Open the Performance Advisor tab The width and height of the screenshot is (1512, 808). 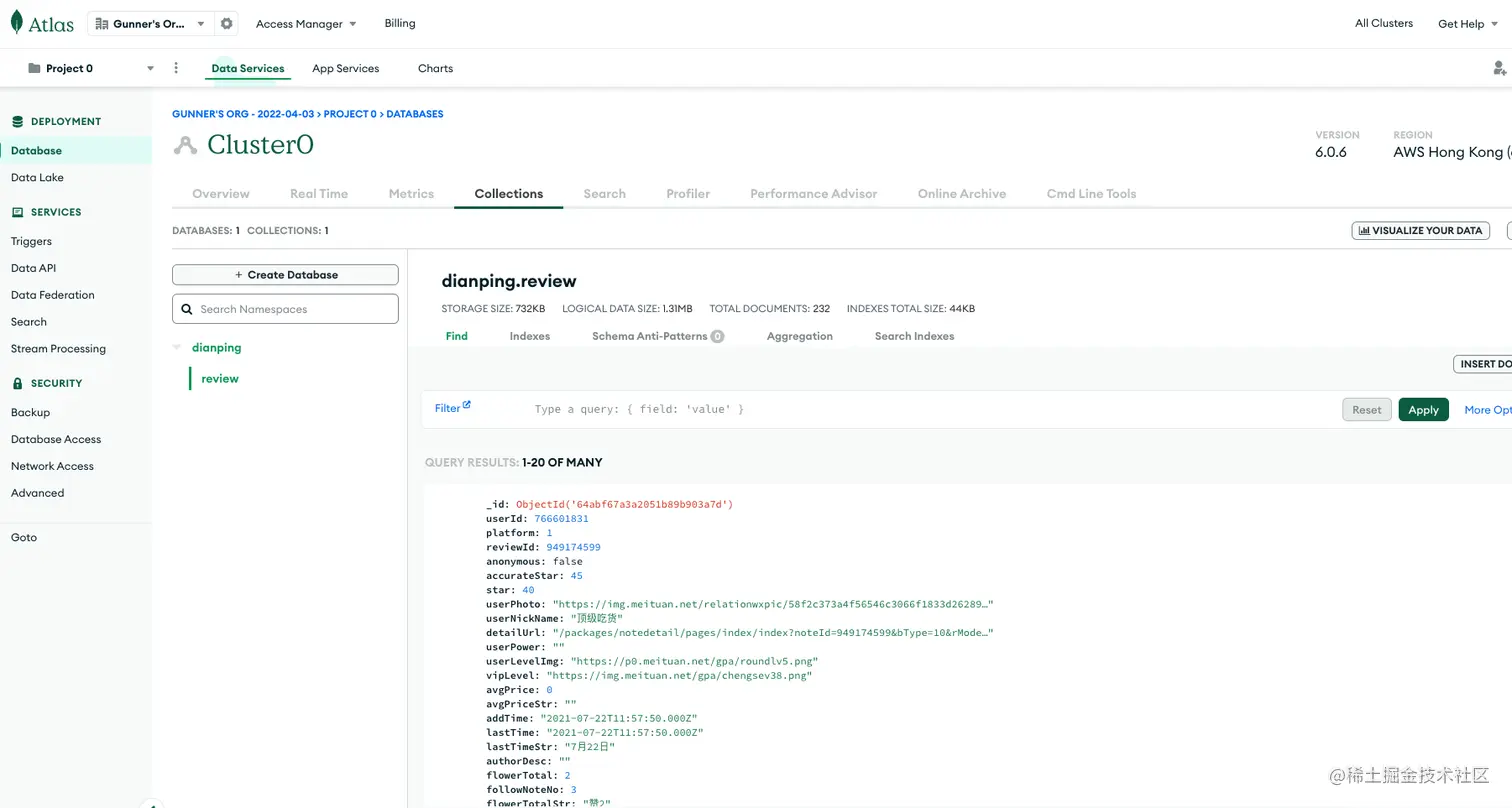coord(814,193)
